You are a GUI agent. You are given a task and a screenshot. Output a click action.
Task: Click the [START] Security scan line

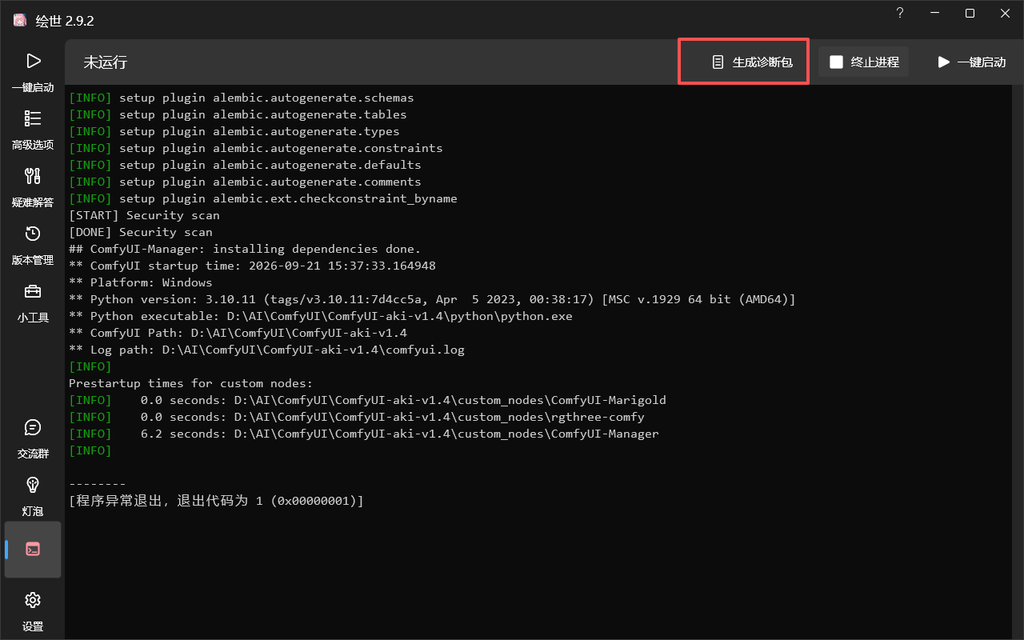(144, 216)
